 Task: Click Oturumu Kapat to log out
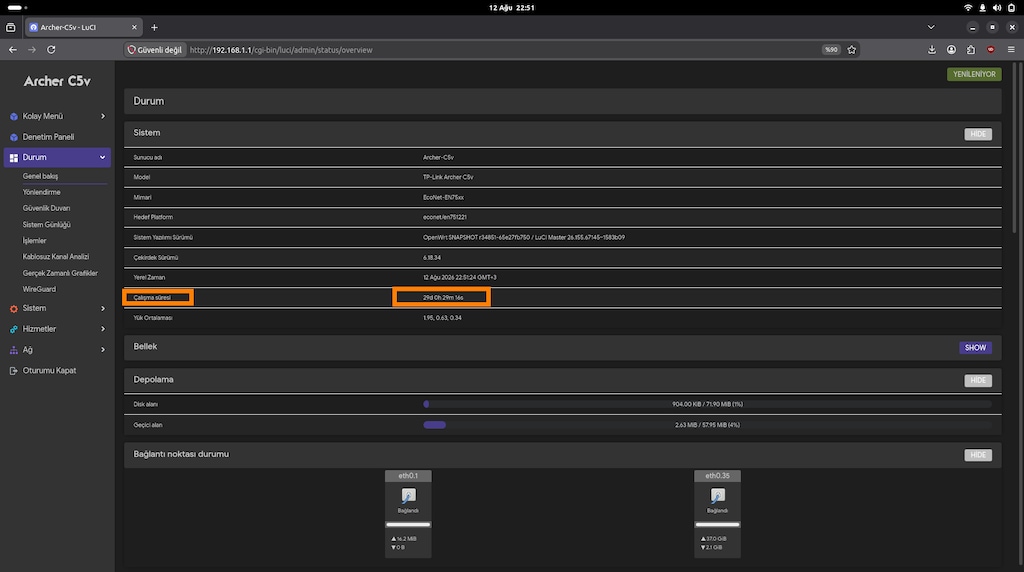coord(49,371)
